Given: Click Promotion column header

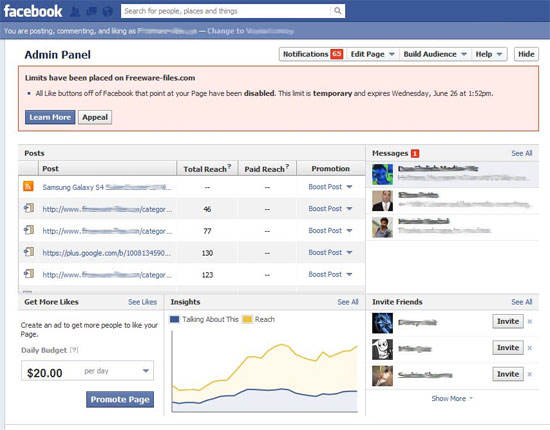Looking at the screenshot, I should [x=330, y=169].
